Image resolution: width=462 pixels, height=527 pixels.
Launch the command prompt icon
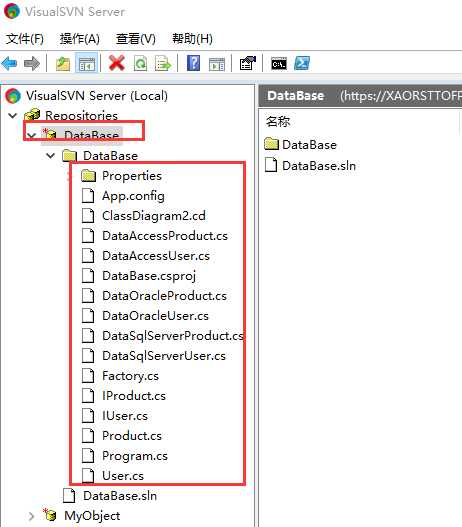279,63
